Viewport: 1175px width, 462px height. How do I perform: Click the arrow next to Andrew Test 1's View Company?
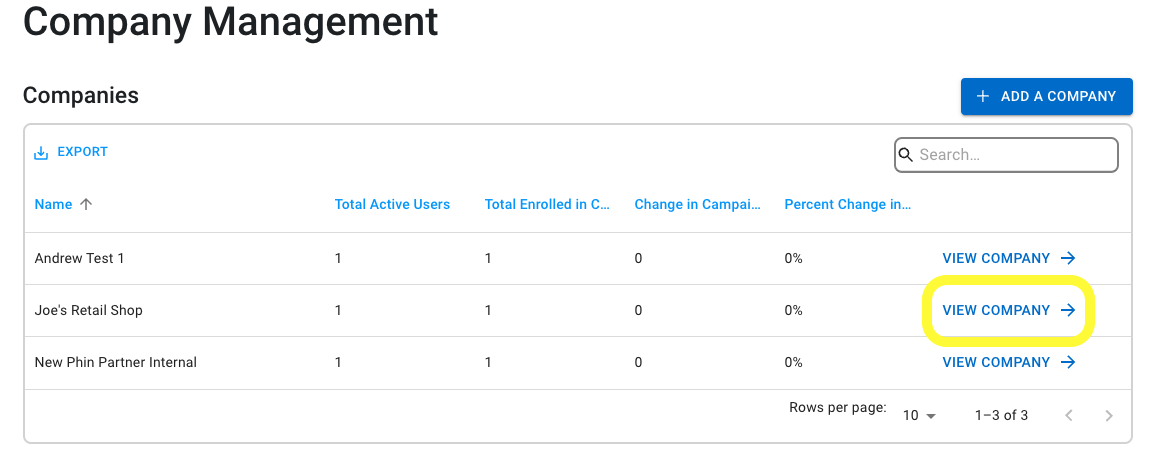click(1069, 258)
